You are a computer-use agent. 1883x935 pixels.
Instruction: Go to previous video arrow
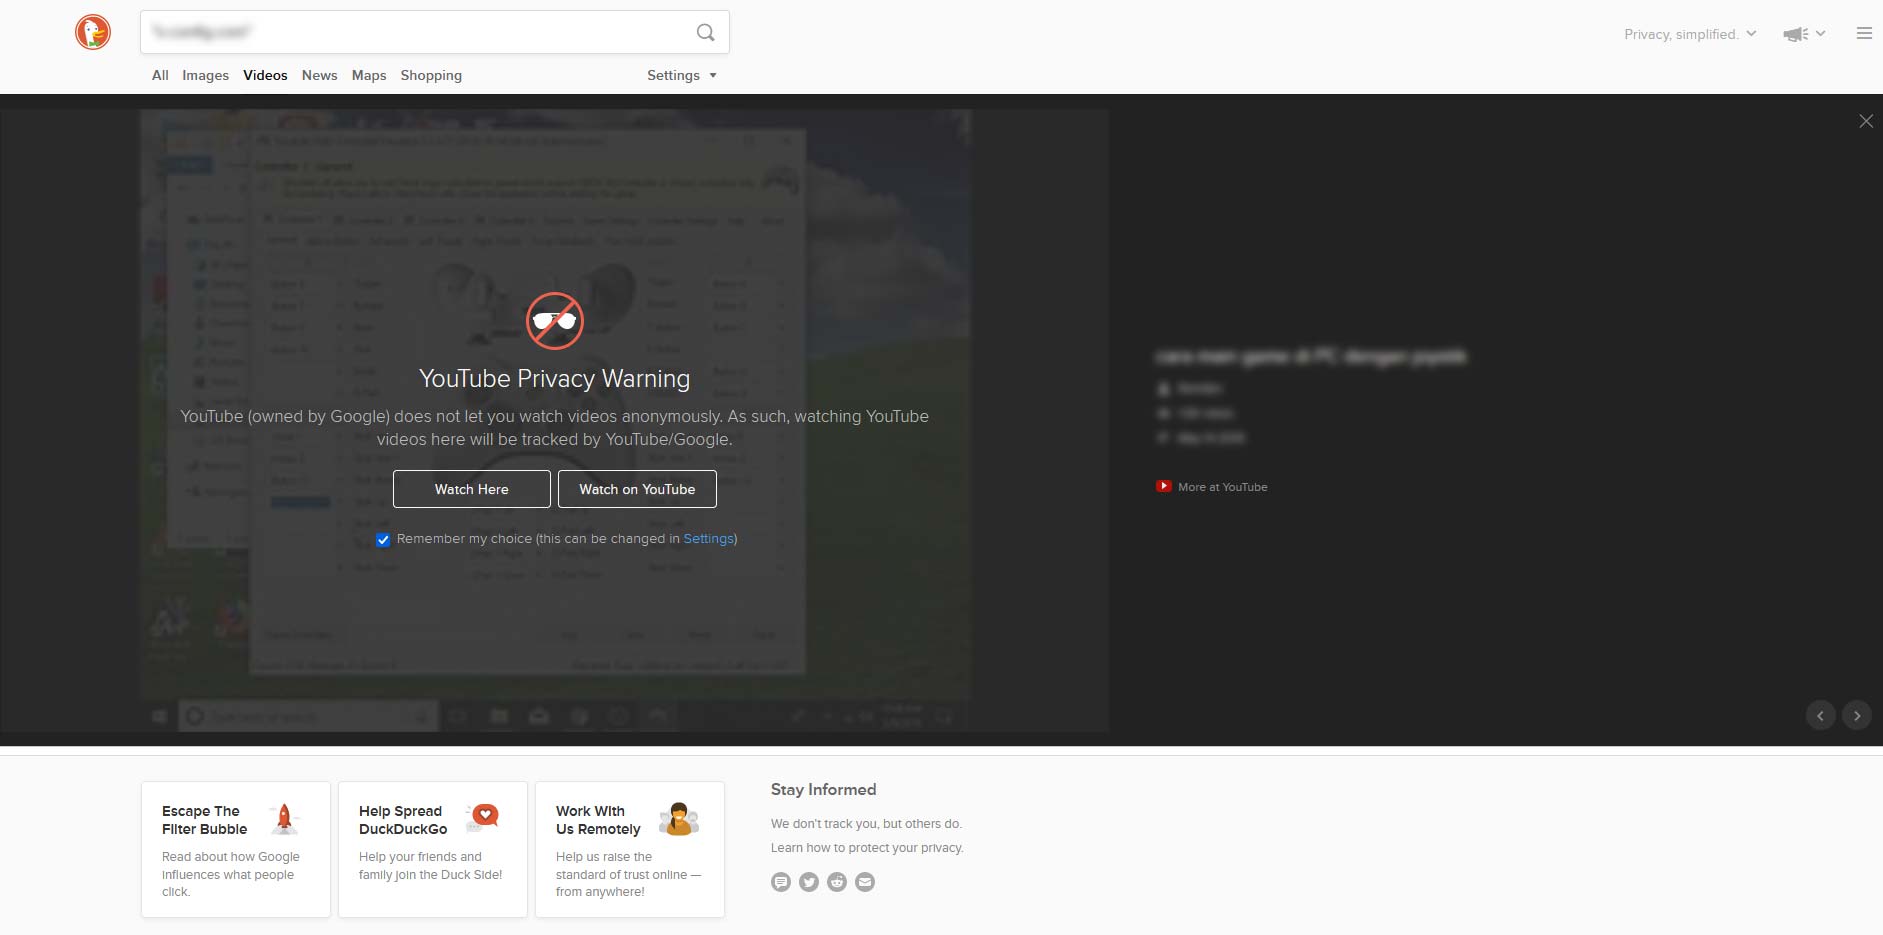(1820, 715)
